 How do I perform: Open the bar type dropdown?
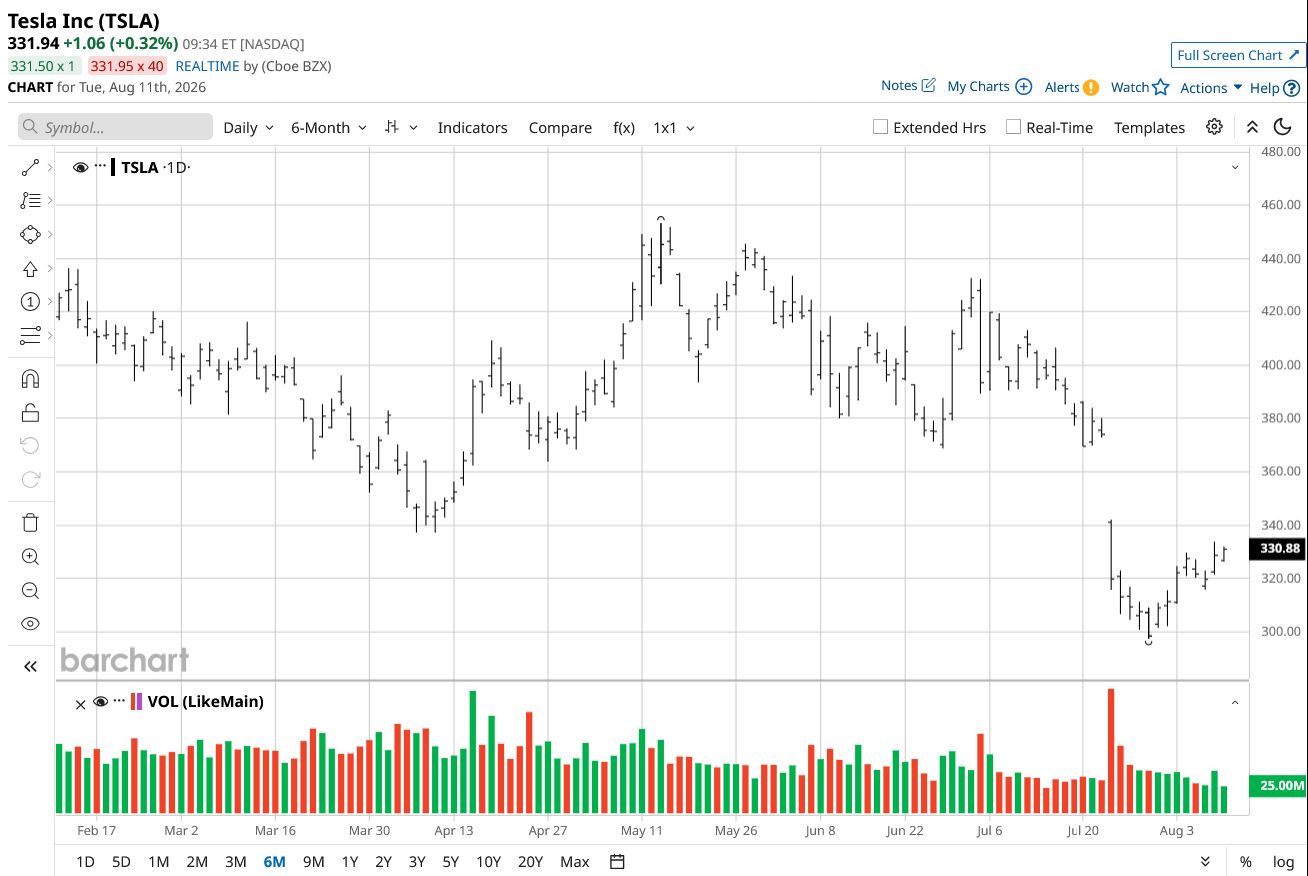click(401, 128)
